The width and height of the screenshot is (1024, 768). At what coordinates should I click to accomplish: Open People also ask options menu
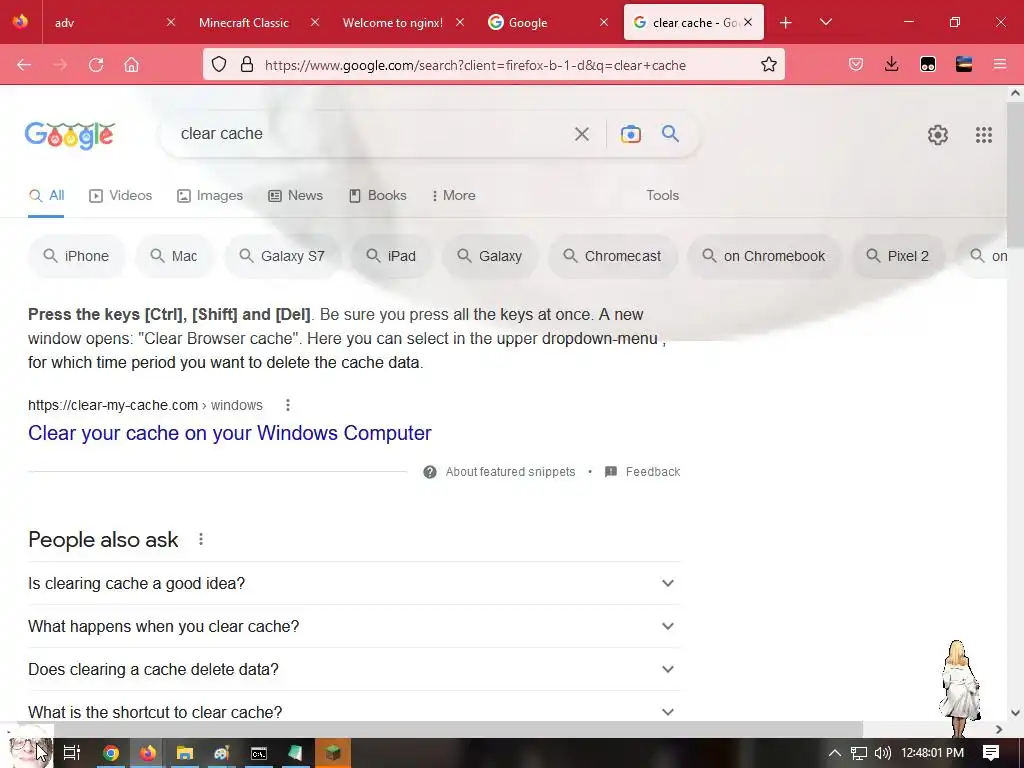(x=200, y=539)
